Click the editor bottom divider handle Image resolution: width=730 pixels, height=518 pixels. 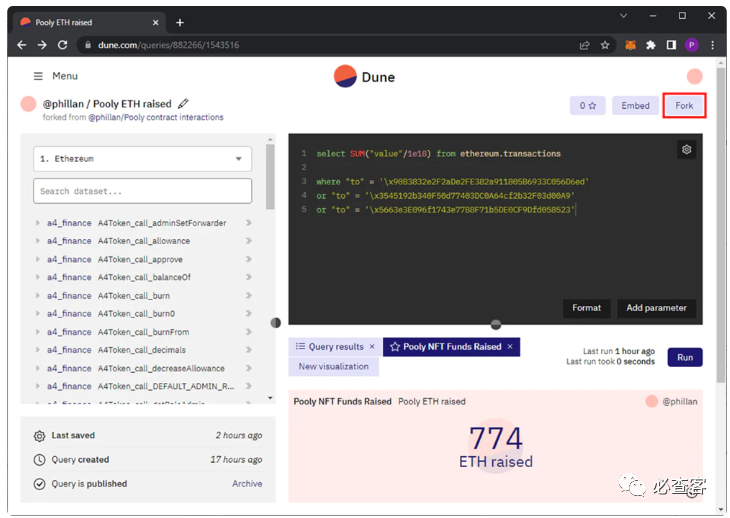(x=496, y=324)
